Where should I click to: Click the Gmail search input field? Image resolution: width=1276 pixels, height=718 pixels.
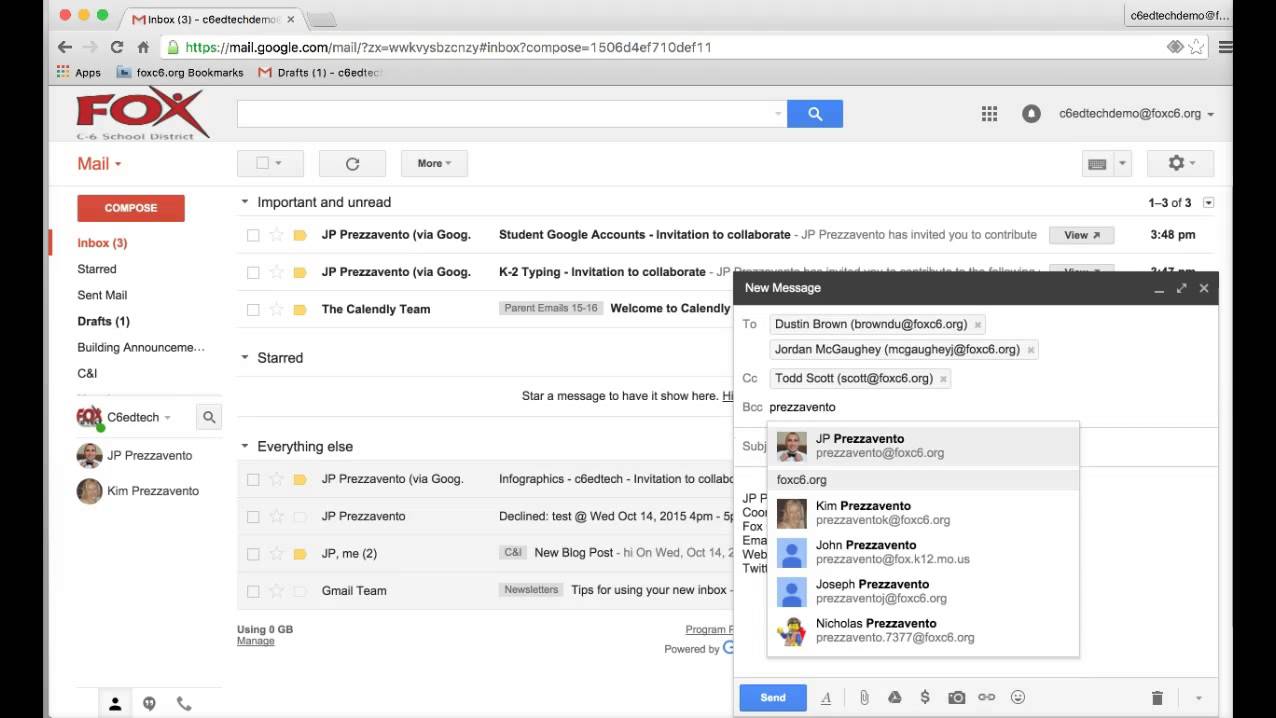[511, 114]
